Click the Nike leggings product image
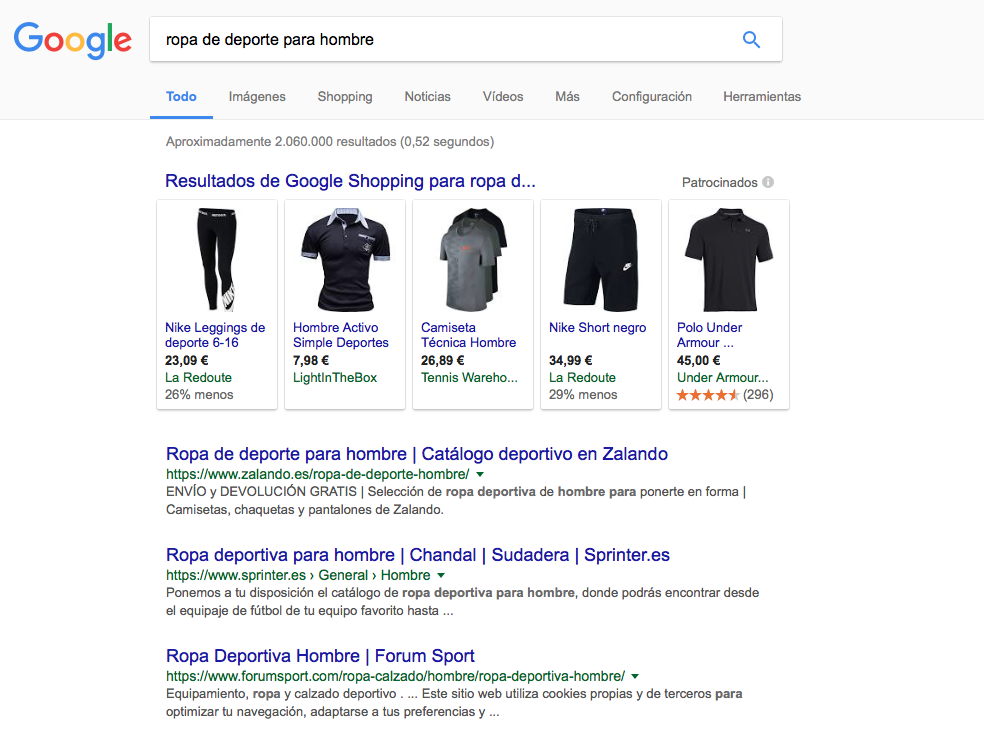 coord(217,260)
